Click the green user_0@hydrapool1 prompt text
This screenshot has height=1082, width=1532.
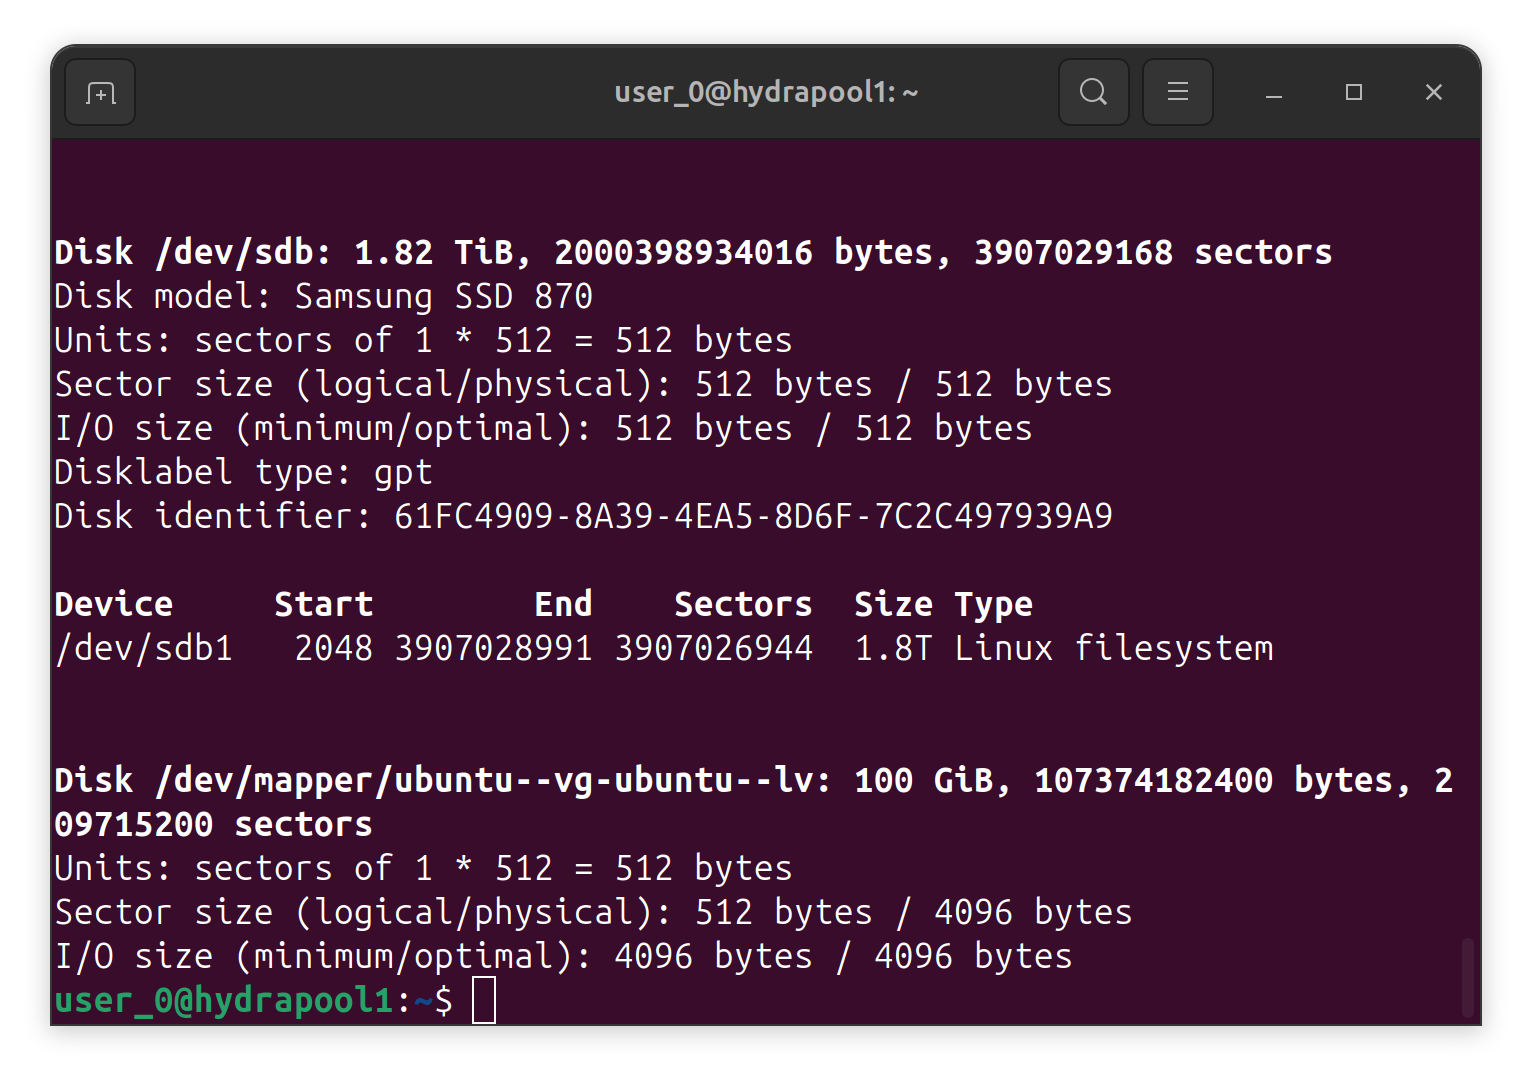pos(223,1000)
